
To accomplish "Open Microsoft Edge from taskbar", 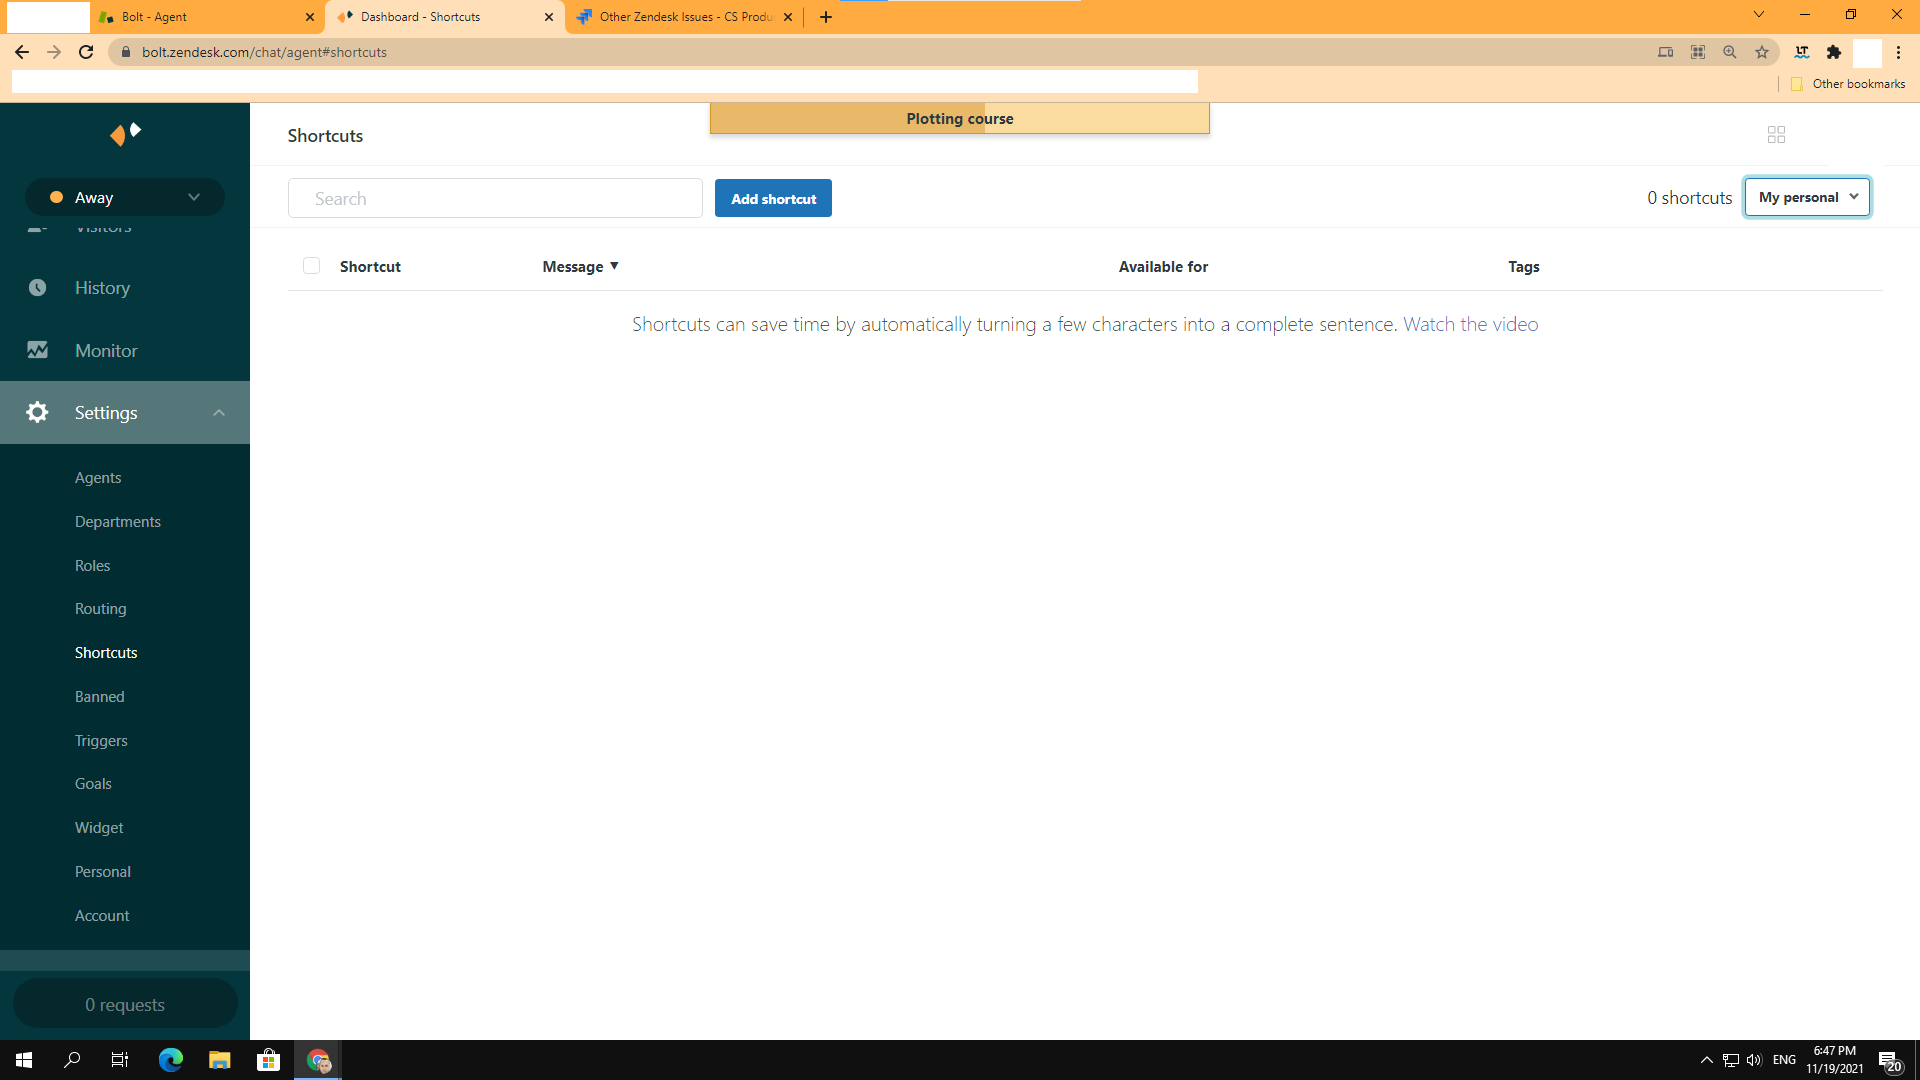I will click(171, 1060).
